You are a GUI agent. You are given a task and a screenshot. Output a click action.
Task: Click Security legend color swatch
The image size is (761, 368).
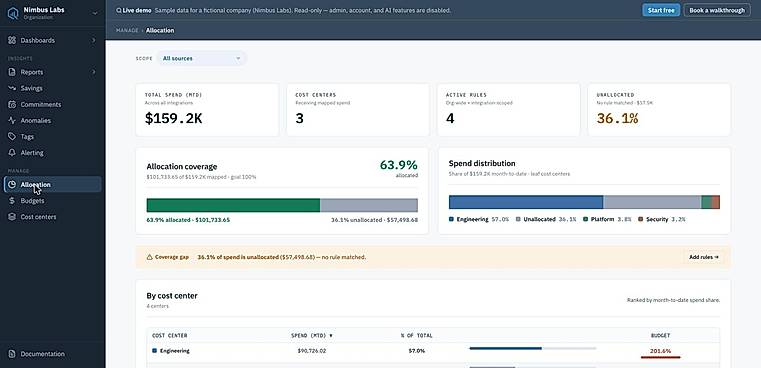click(641, 219)
